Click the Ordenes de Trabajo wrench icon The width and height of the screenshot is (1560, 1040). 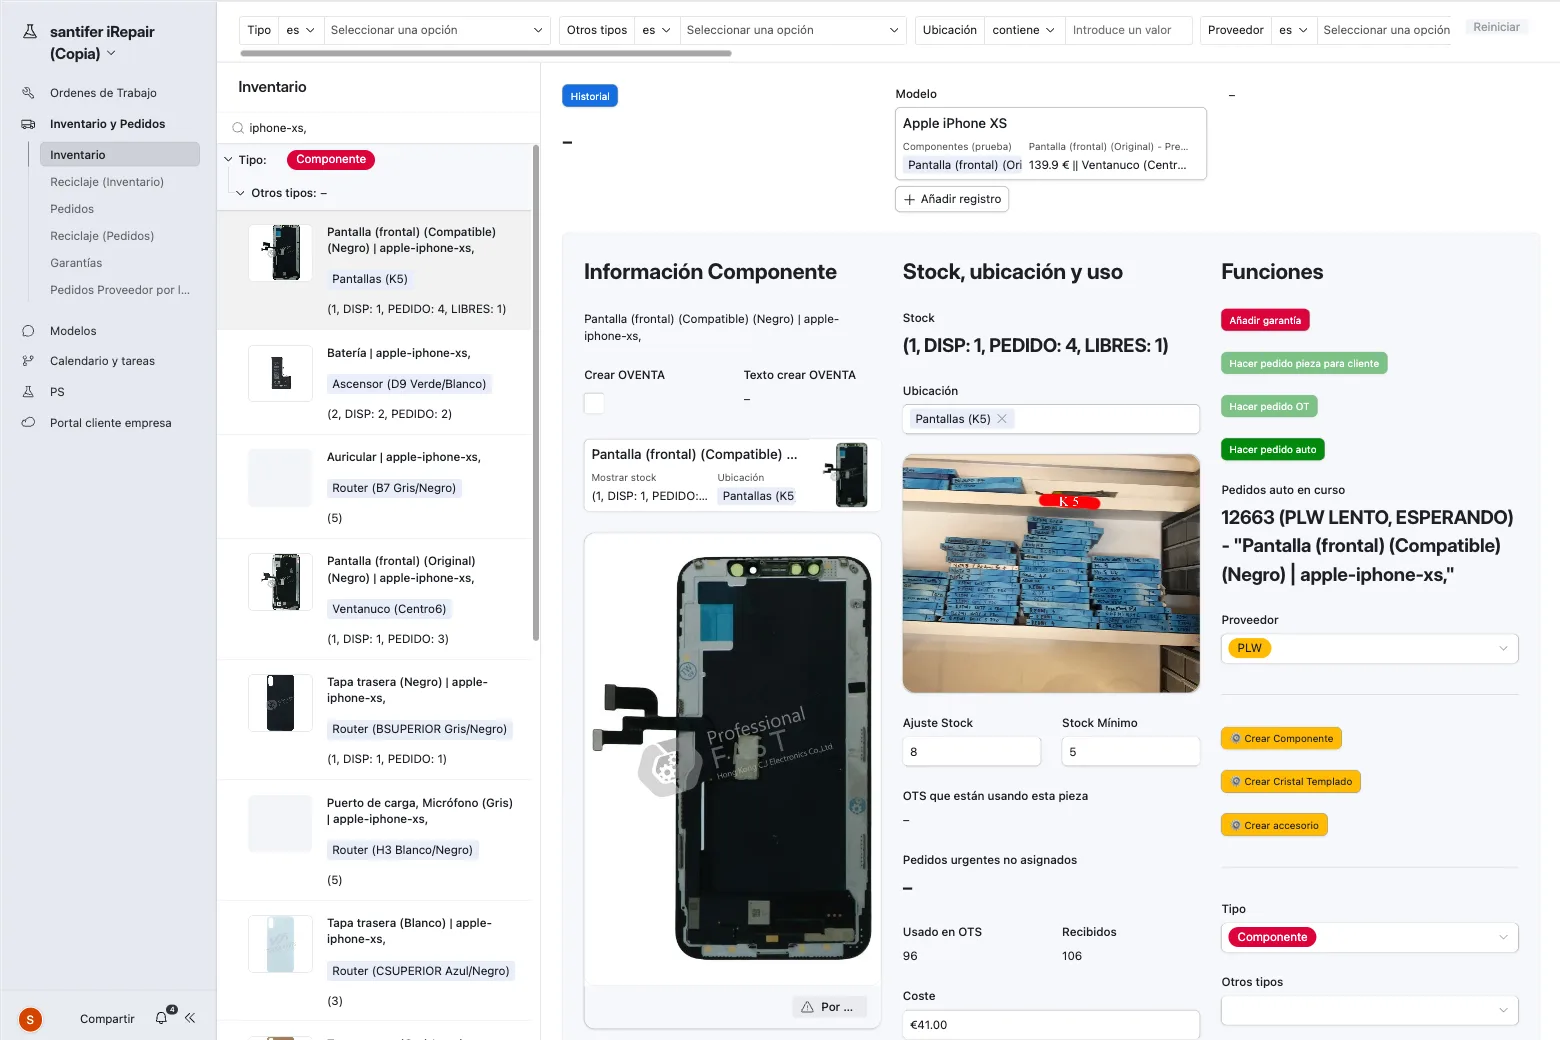click(28, 93)
